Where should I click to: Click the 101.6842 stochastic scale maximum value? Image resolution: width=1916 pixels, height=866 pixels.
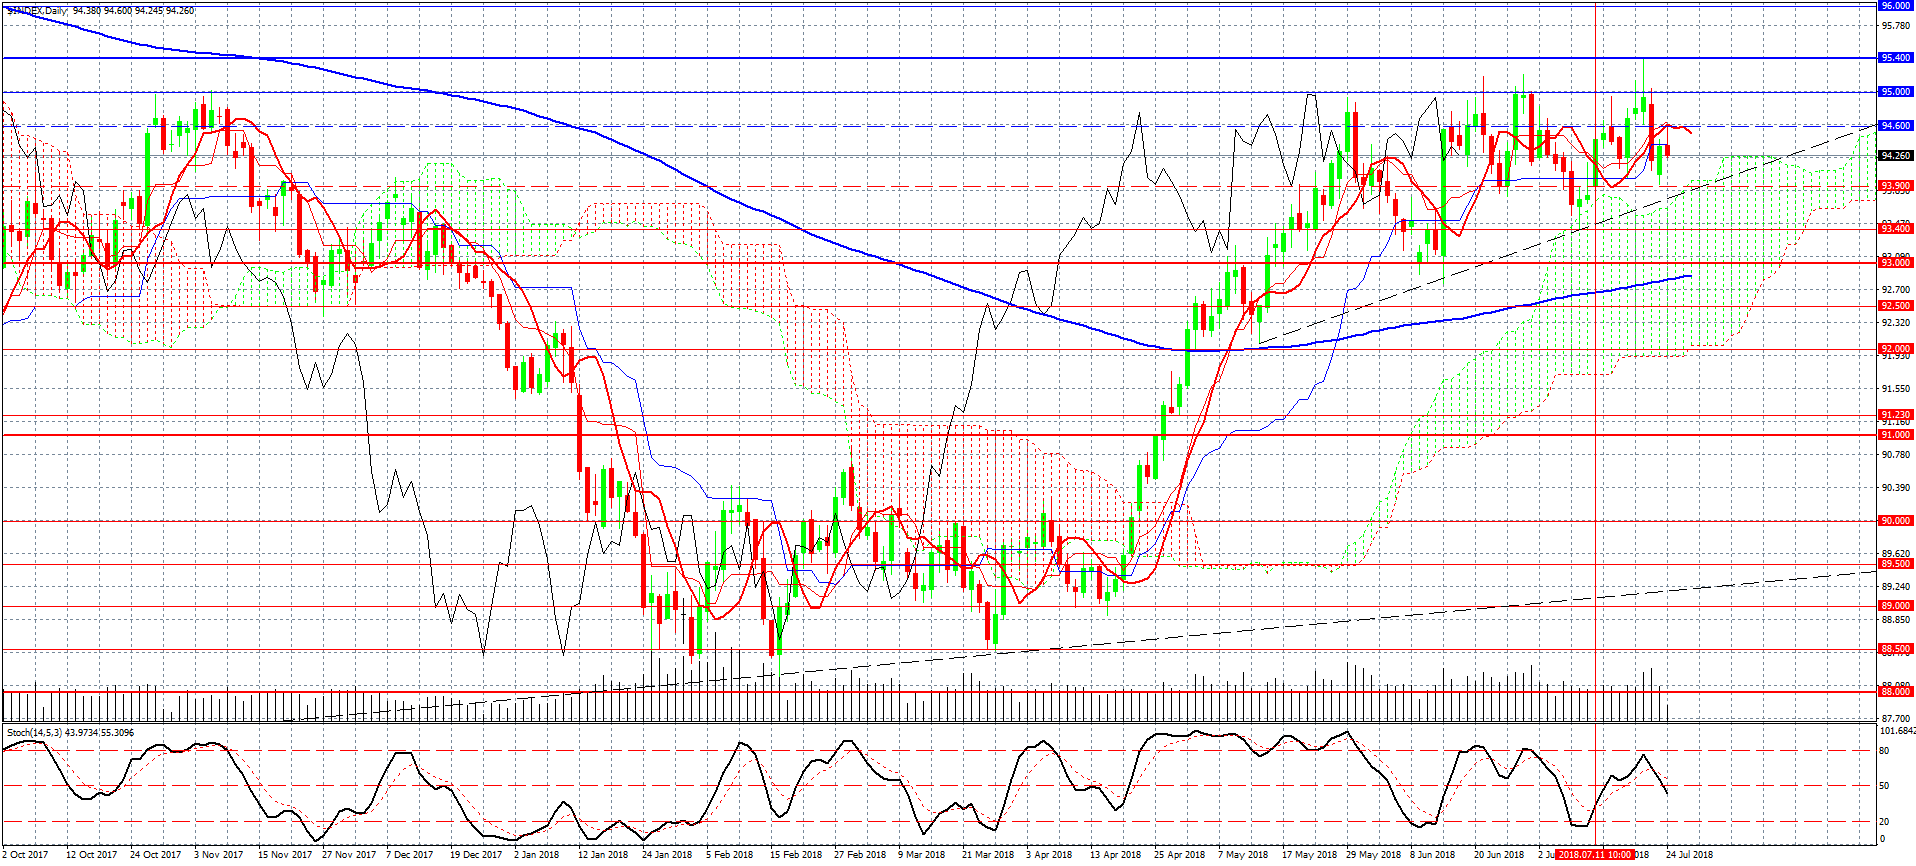point(1898,732)
